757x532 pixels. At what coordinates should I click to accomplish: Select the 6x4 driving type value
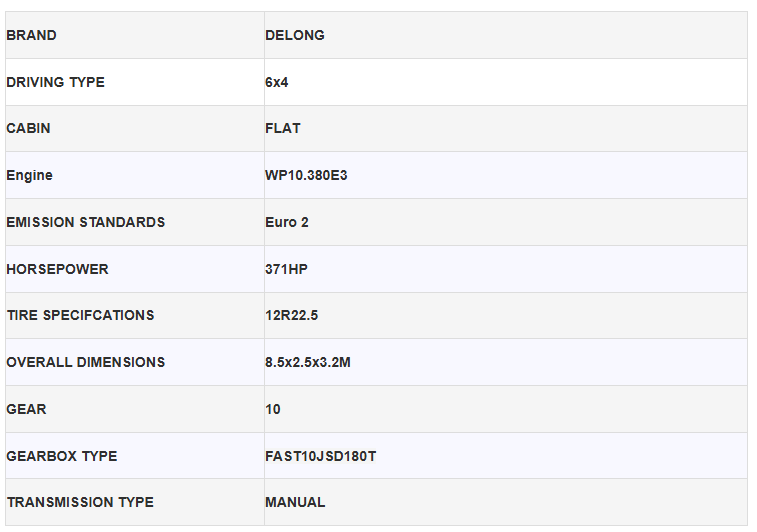pyautogui.click(x=277, y=82)
